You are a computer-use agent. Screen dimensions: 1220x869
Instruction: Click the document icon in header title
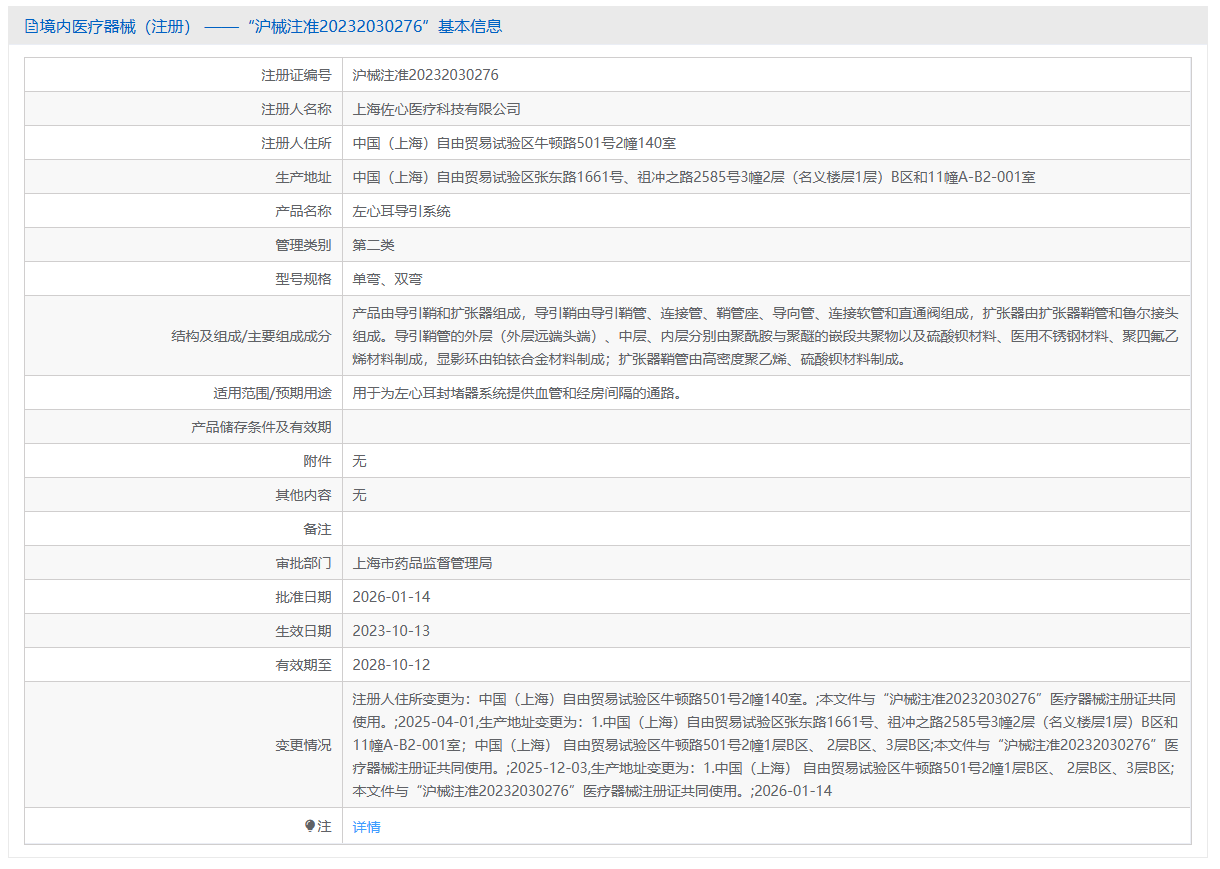[31, 27]
